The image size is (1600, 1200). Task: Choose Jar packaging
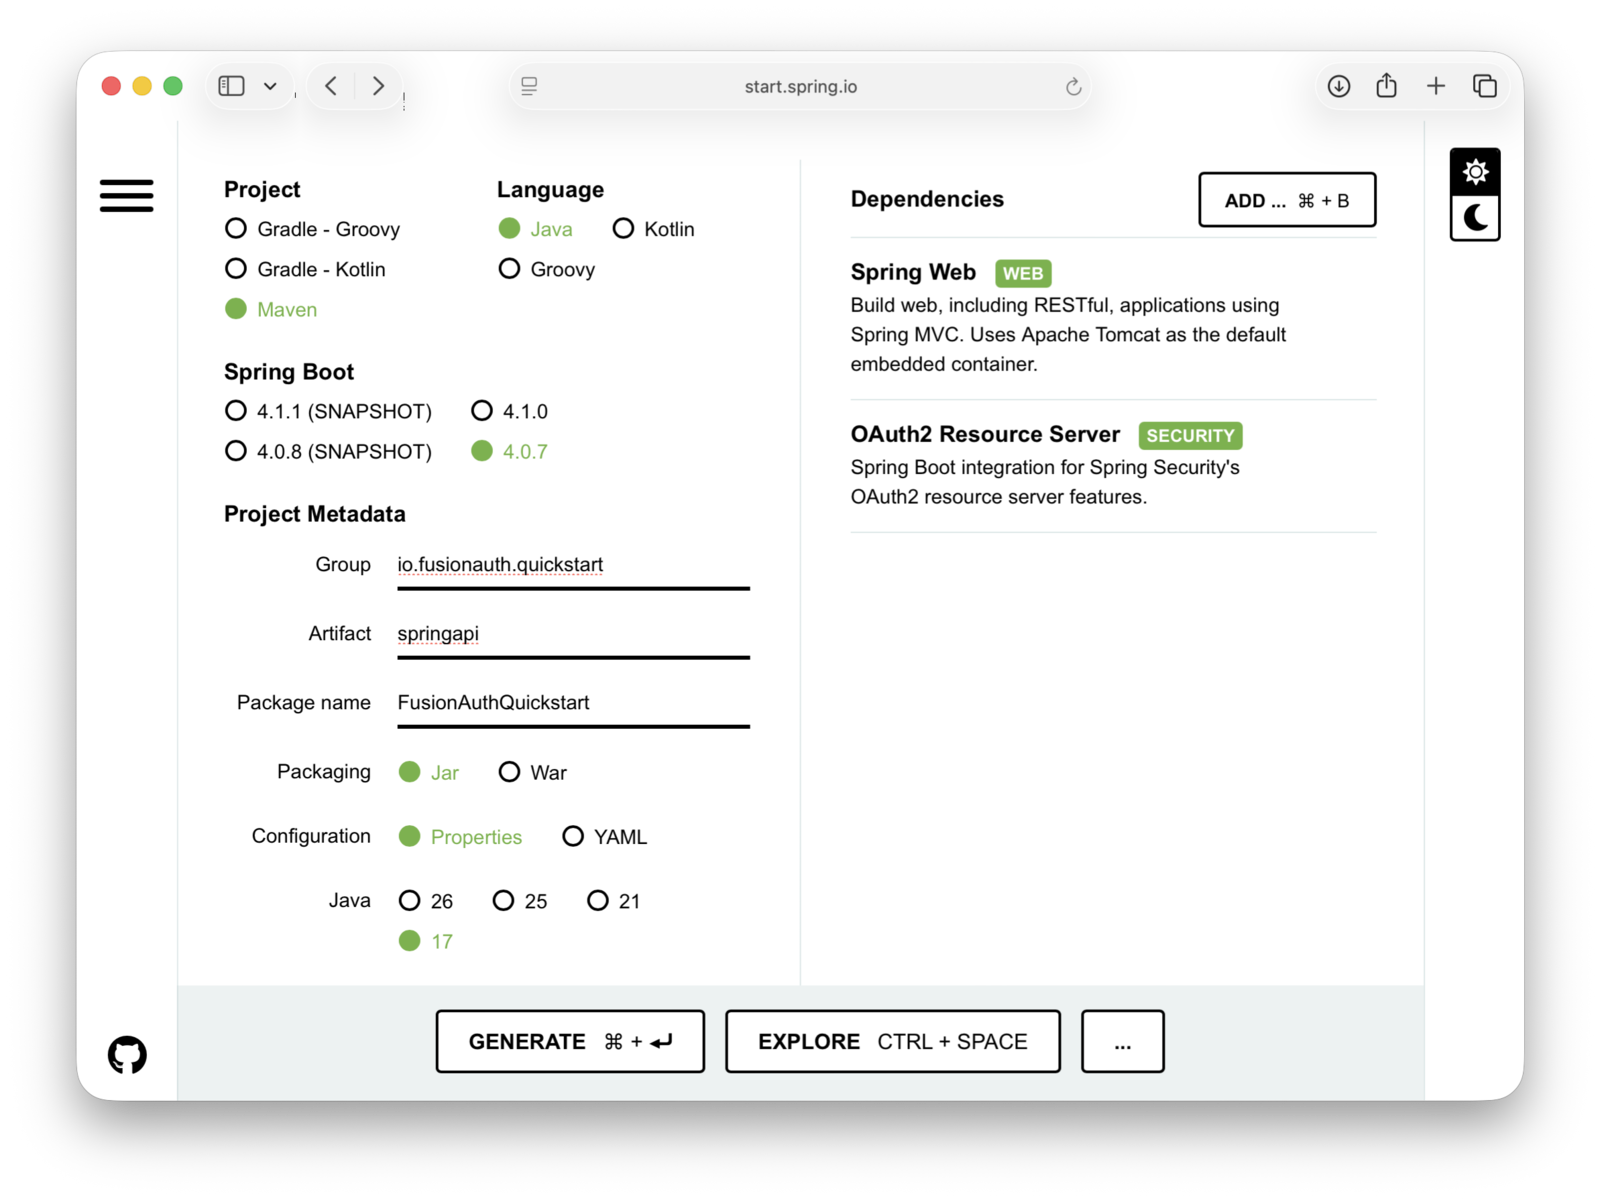click(x=429, y=772)
